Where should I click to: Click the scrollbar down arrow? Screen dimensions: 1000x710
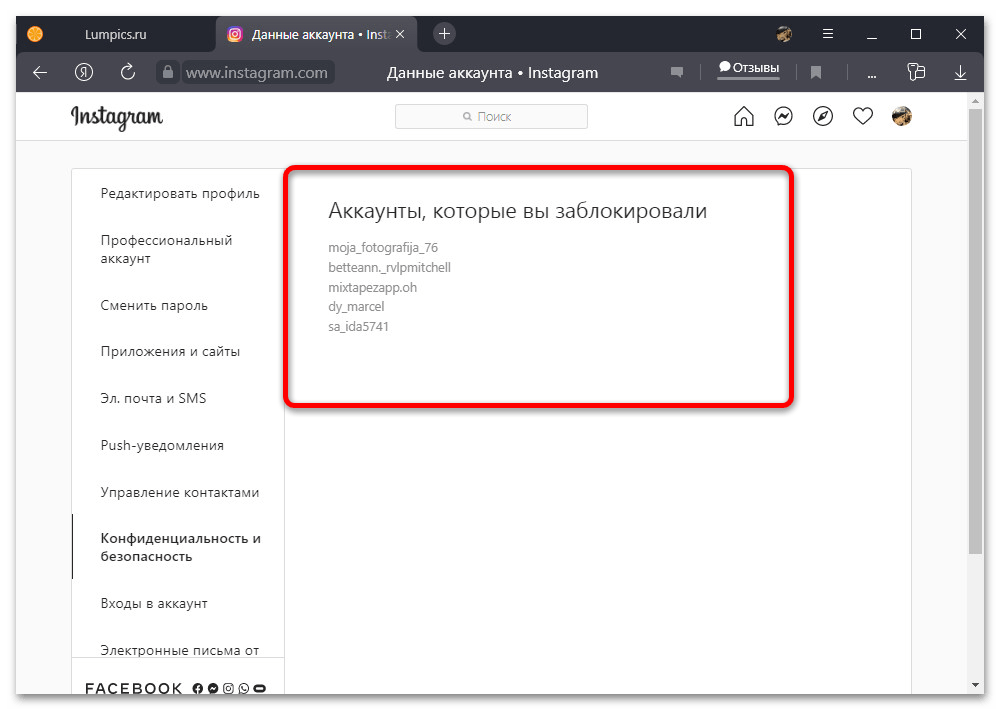click(975, 685)
